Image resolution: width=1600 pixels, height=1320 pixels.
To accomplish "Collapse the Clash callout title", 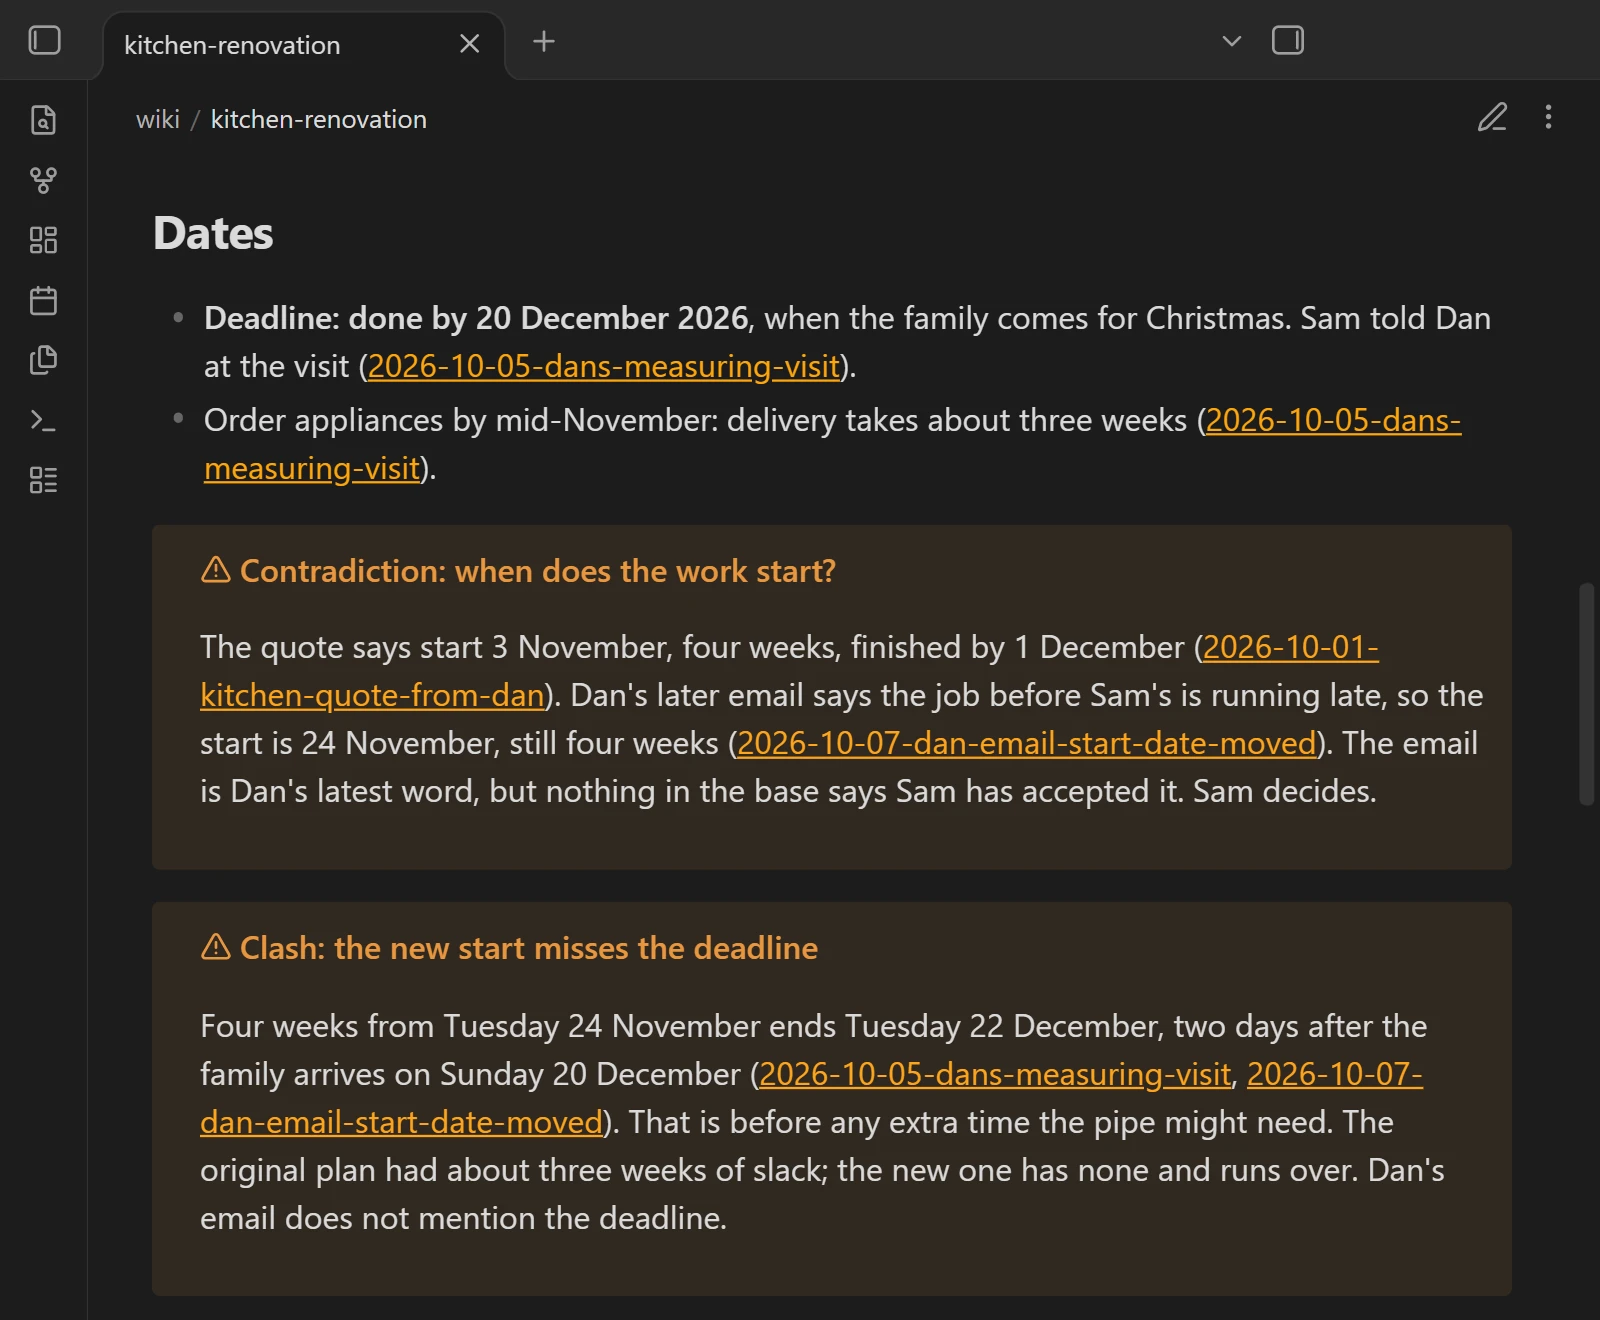I will point(529,948).
